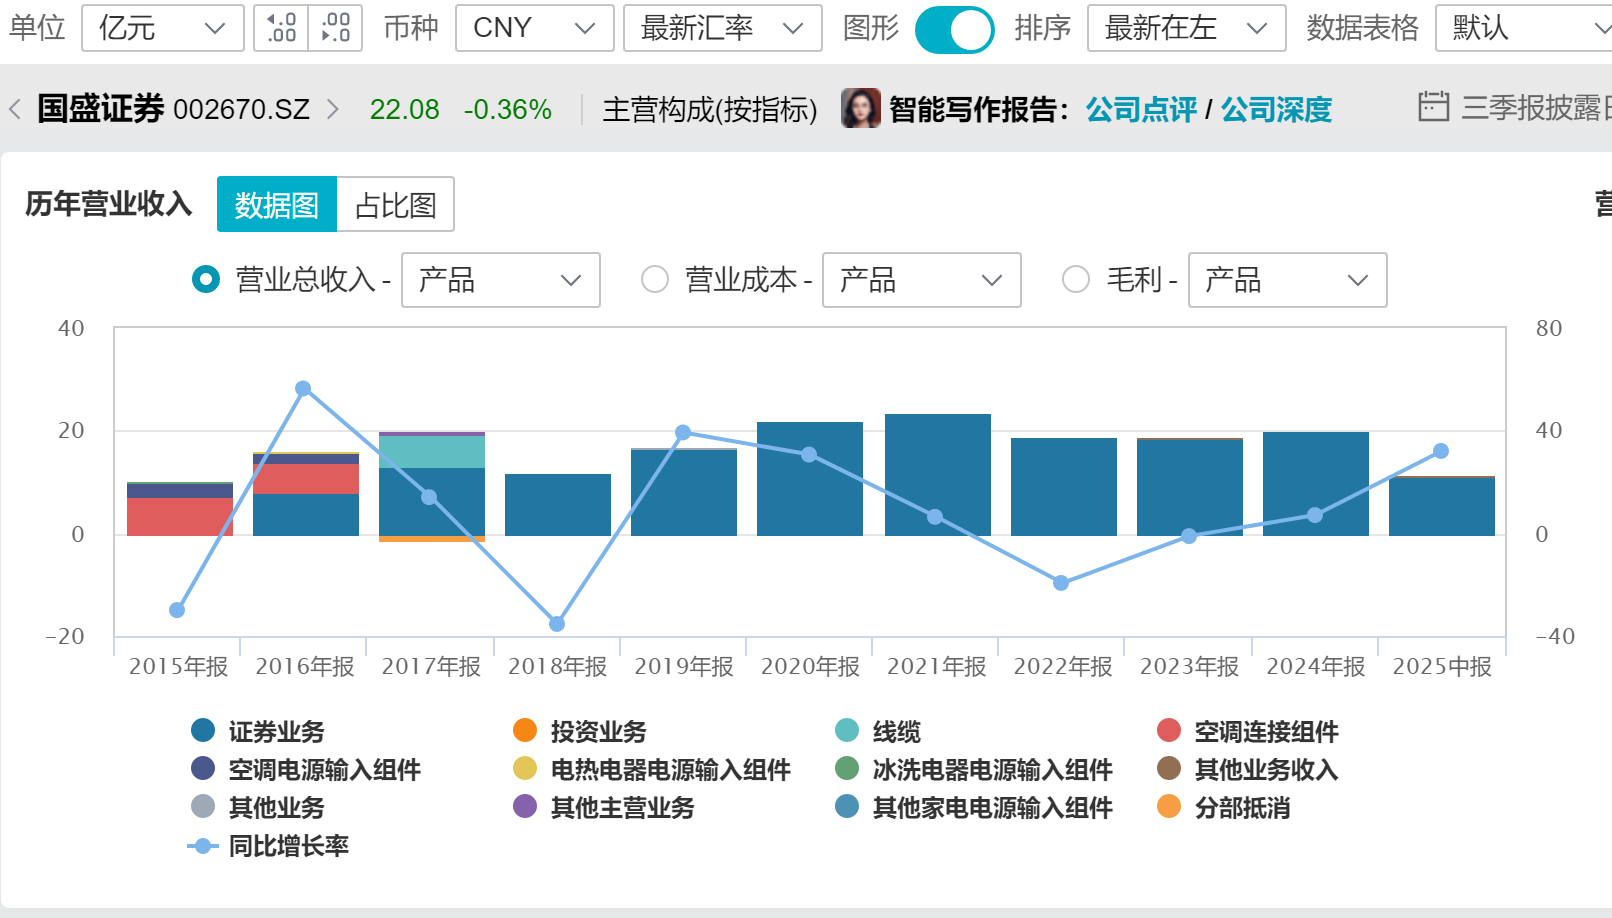Open the 单位 亿元 dropdown
The image size is (1612, 918).
(162, 28)
